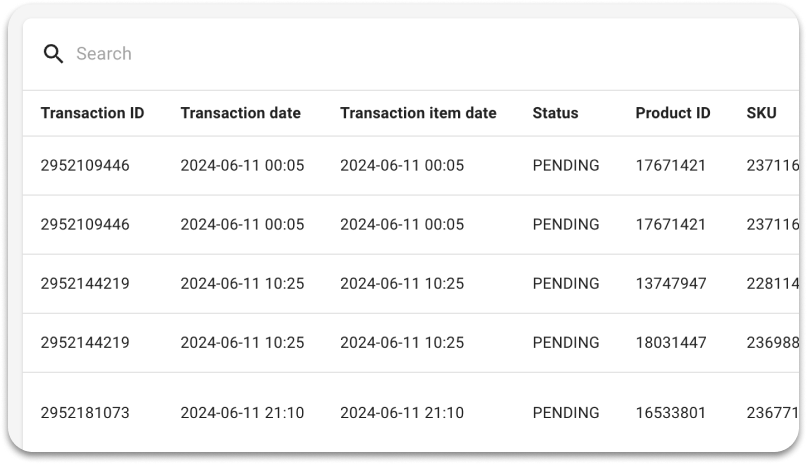Select first row transaction ID 2952109446
This screenshot has width=807, height=464.
85,166
